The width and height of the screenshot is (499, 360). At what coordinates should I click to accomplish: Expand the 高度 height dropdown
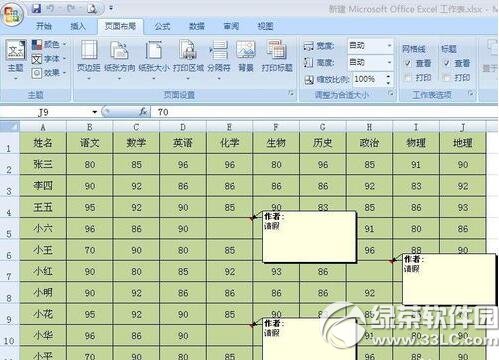389,62
